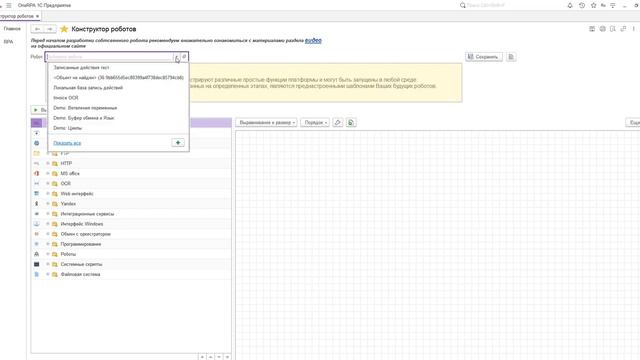
Task: Click the globe icon in the categories sidebar
Action: pyautogui.click(x=36, y=143)
